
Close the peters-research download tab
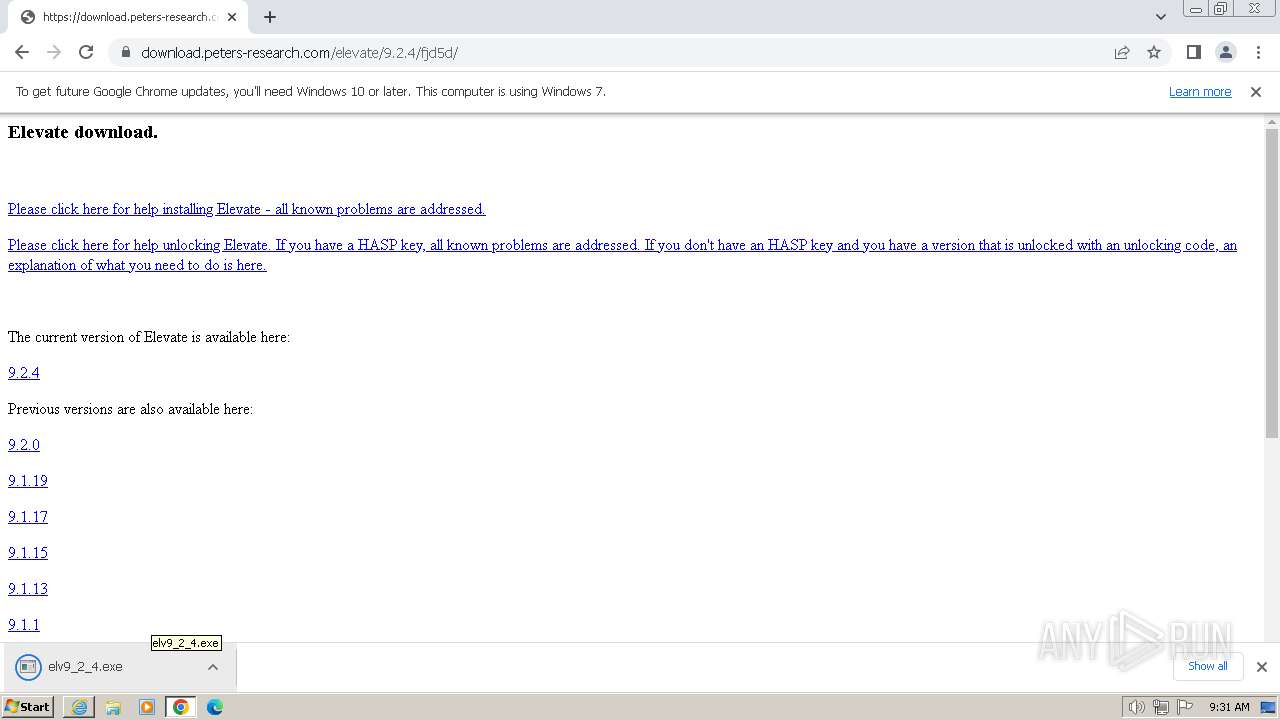click(232, 17)
